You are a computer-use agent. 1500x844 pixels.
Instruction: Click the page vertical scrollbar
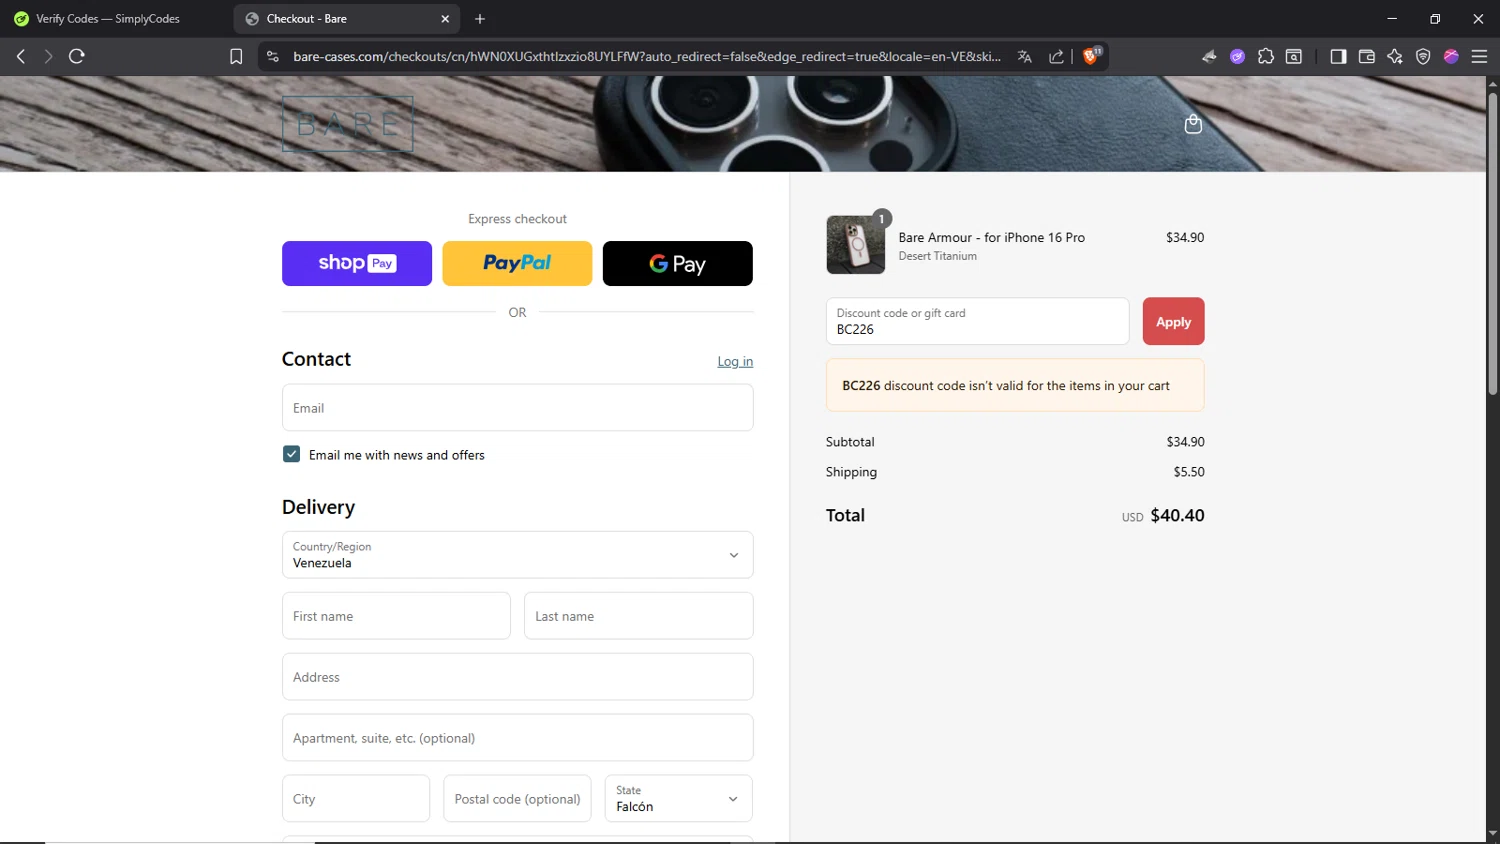tap(1492, 245)
